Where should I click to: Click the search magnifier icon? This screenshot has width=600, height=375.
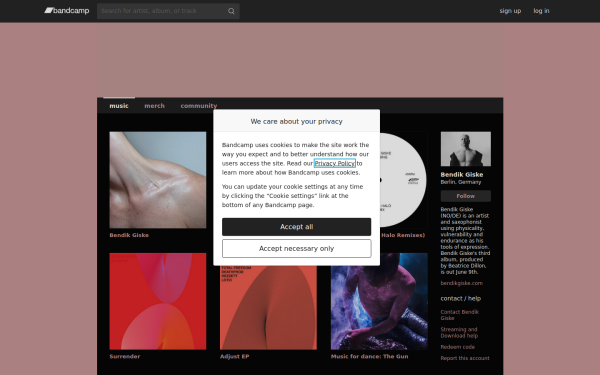coord(231,11)
